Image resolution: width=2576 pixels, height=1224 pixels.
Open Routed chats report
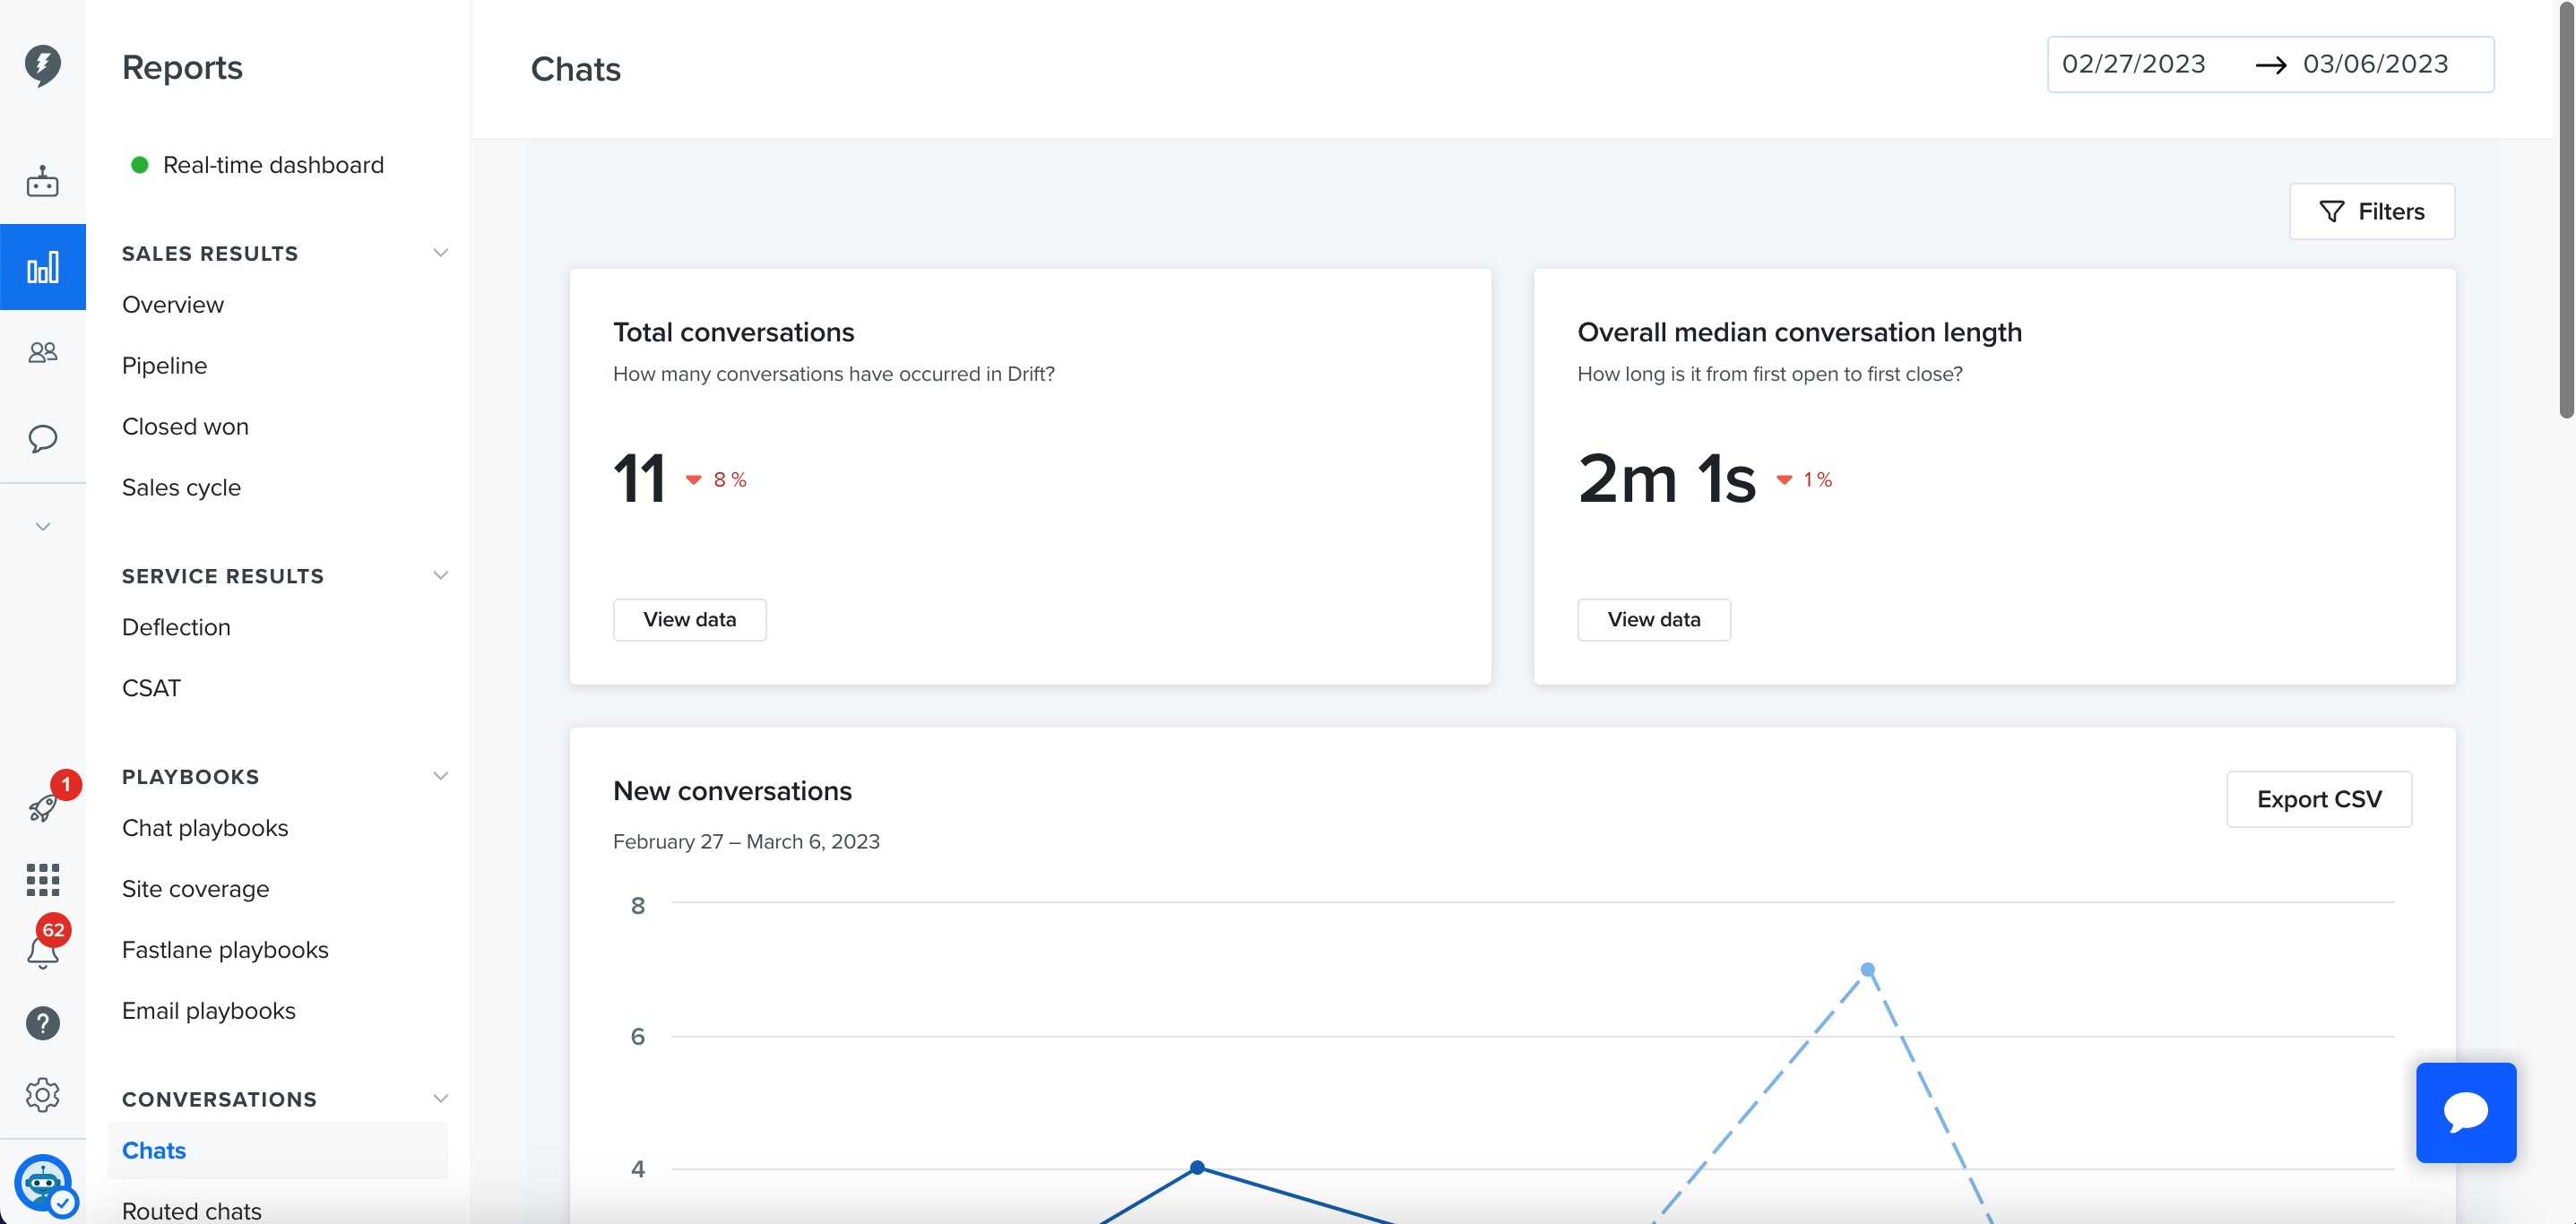click(x=192, y=1211)
